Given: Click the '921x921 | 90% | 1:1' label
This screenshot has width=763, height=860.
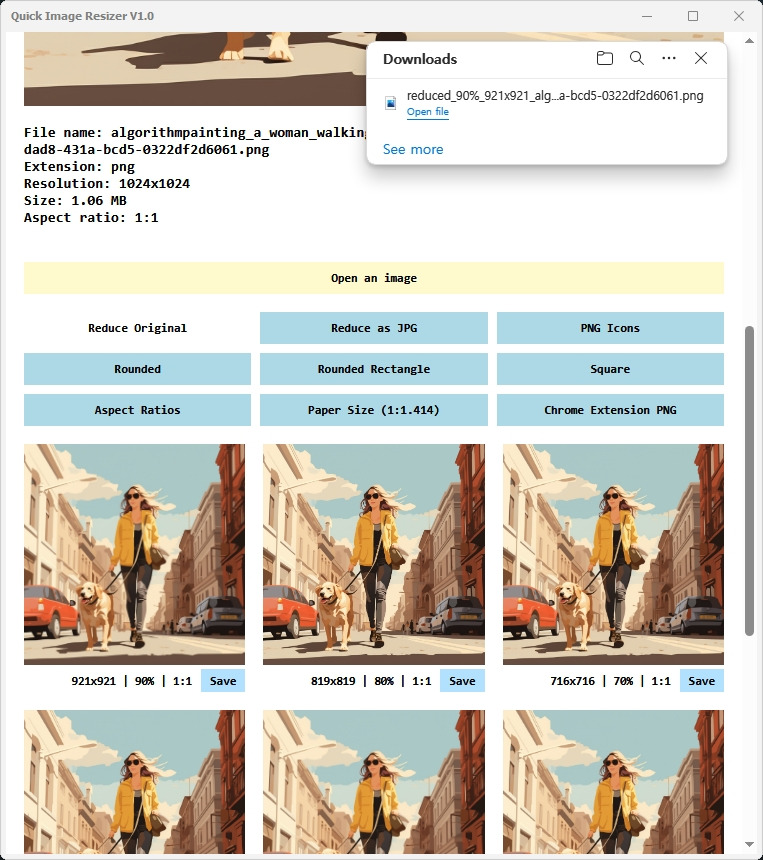Looking at the screenshot, I should point(132,681).
